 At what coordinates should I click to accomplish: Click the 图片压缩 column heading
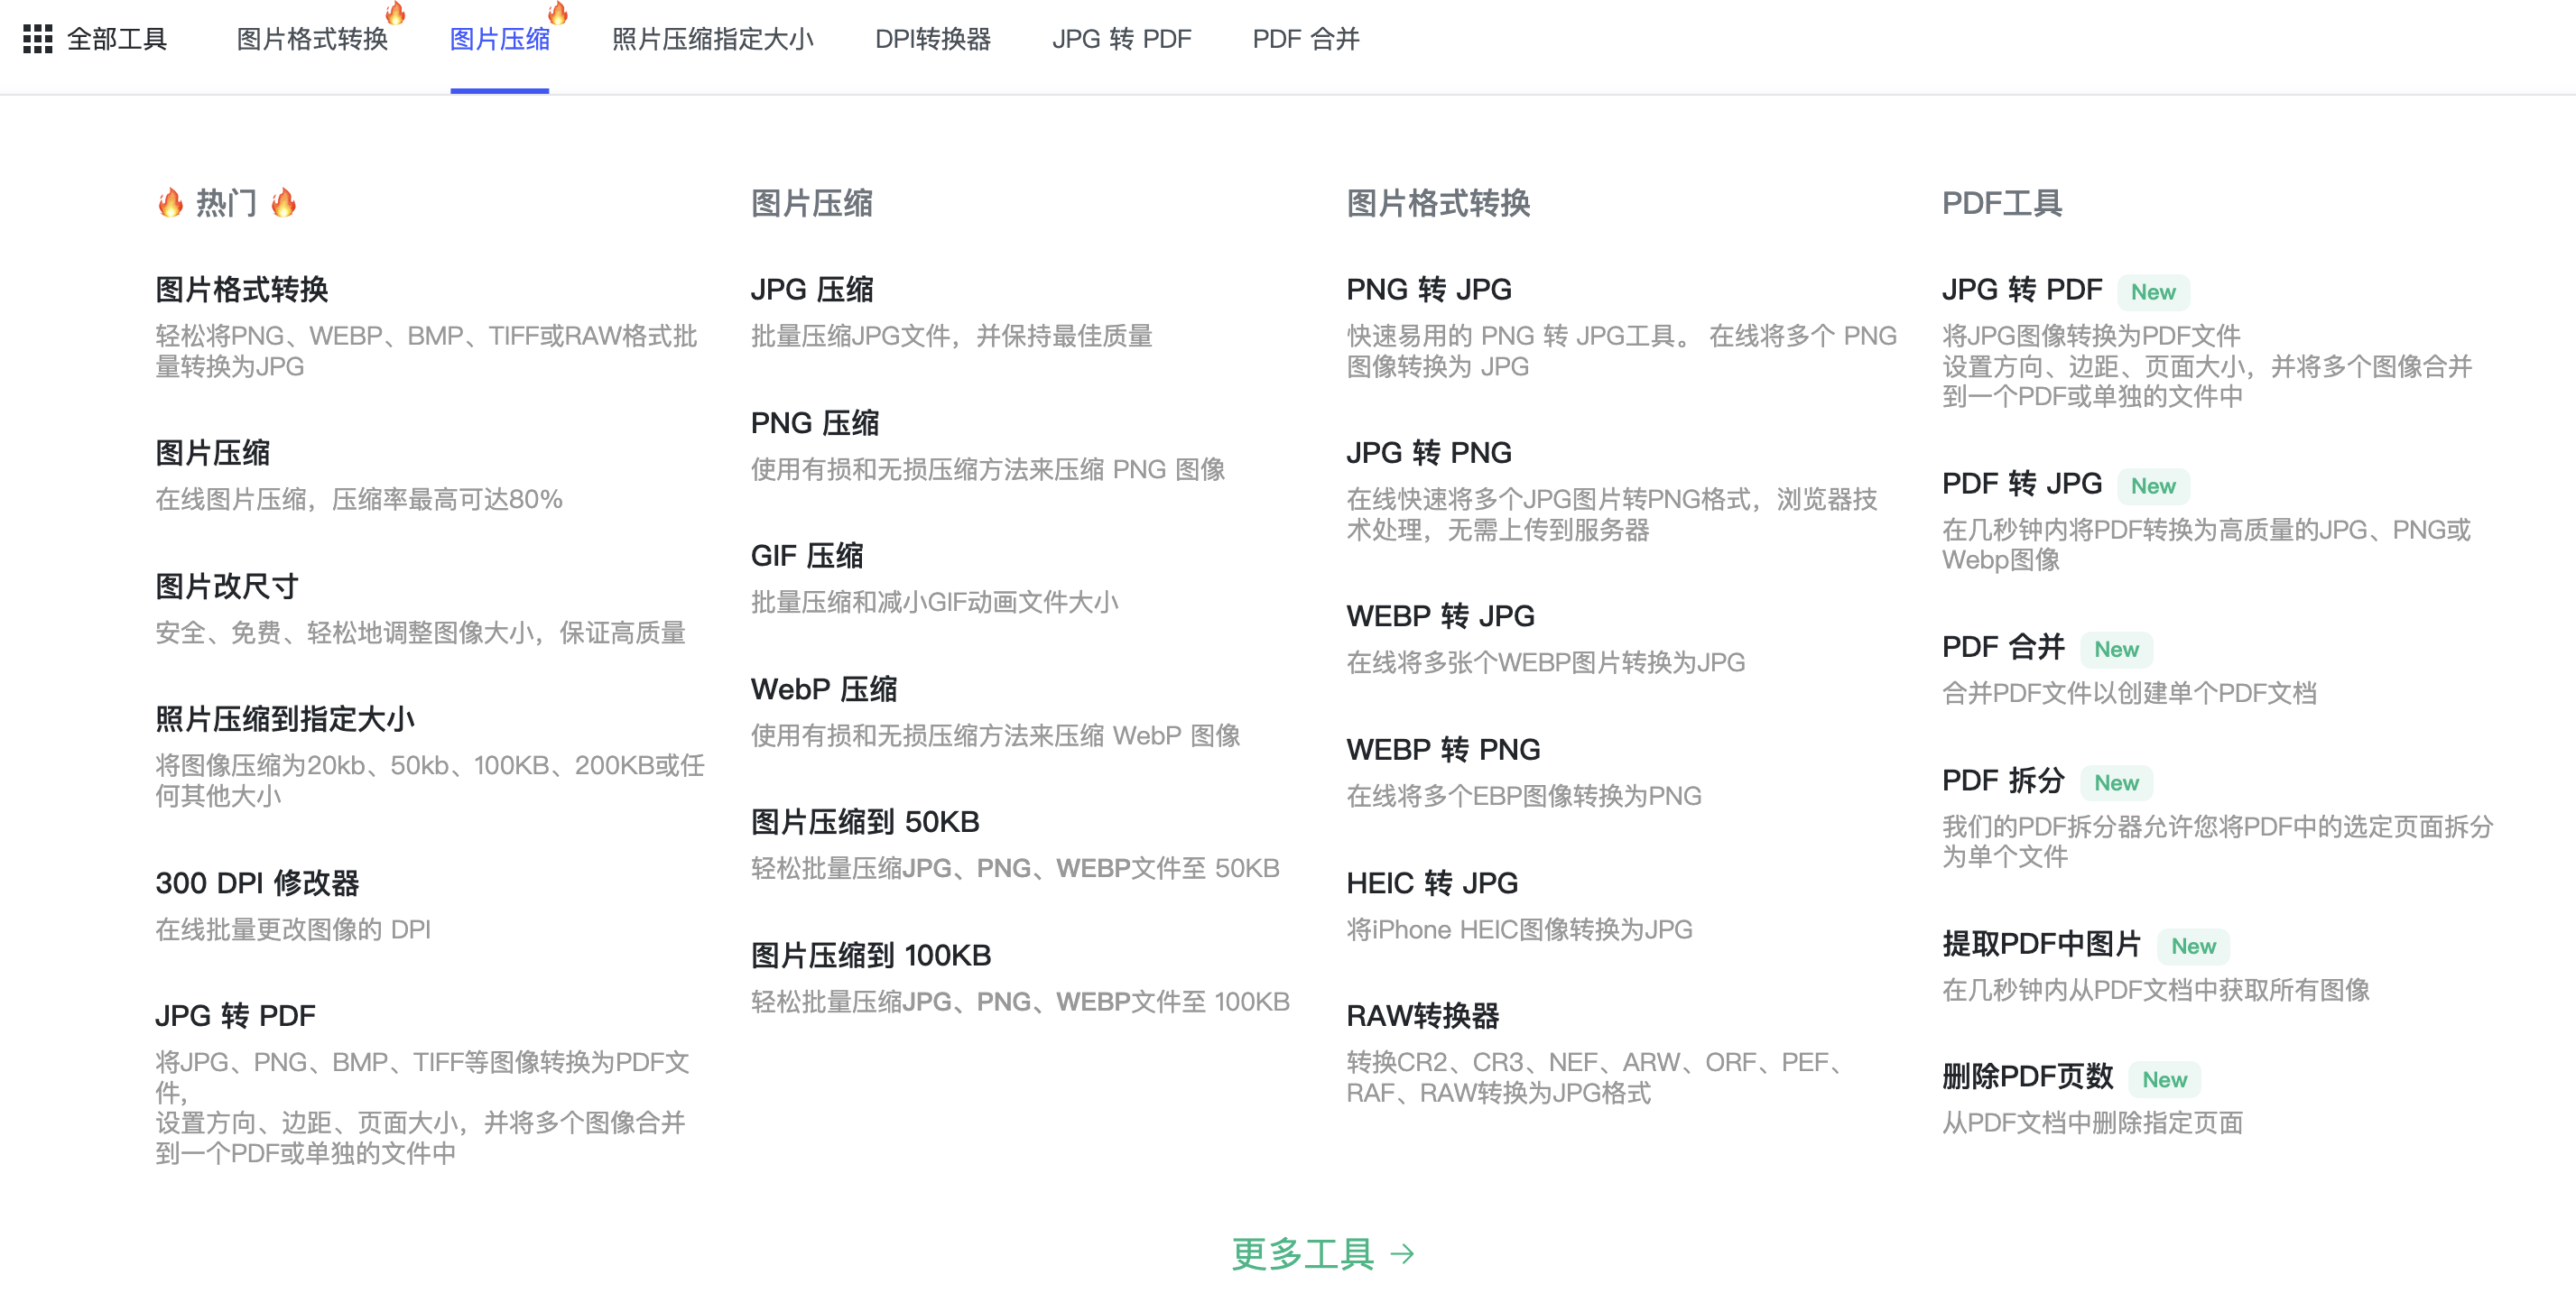click(x=812, y=203)
